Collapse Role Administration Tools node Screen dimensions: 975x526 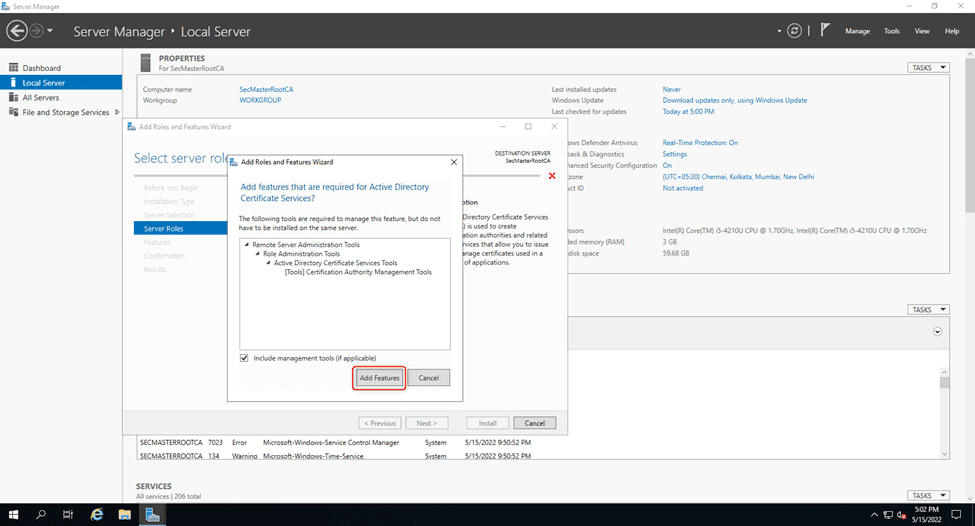257,254
